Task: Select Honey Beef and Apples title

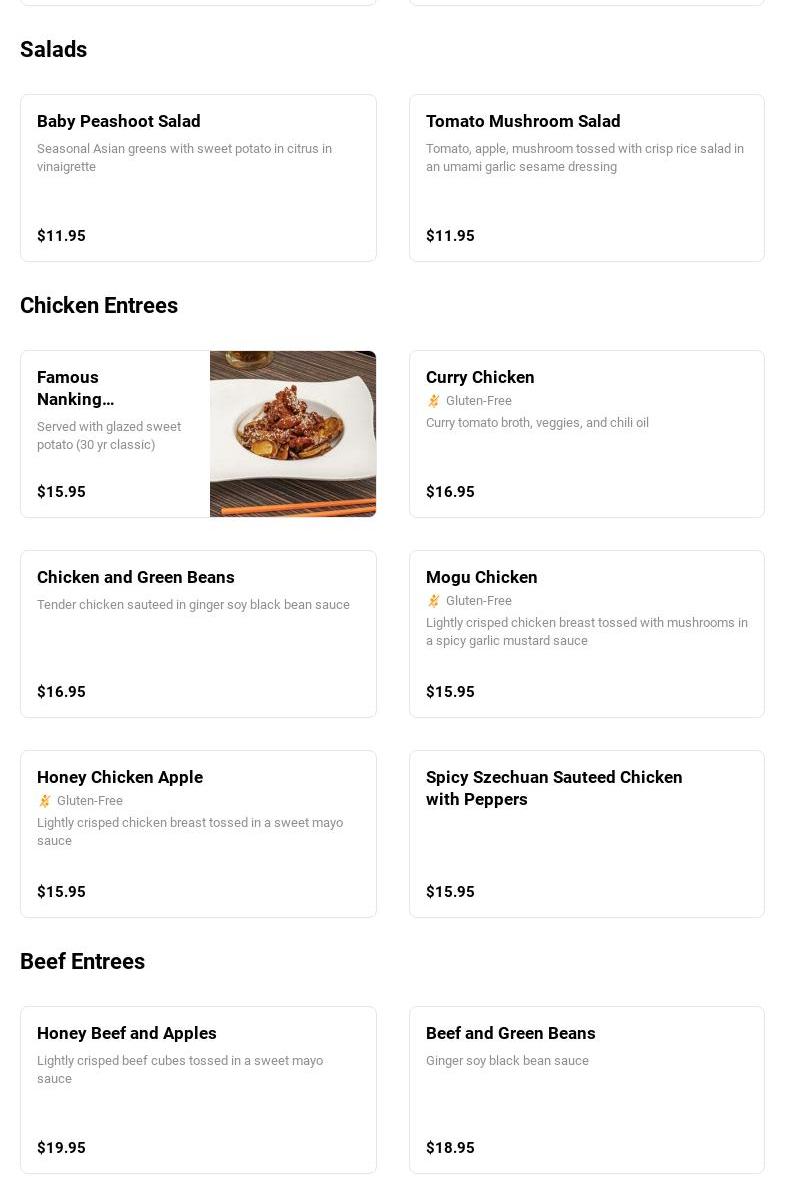Action: coord(127,1033)
